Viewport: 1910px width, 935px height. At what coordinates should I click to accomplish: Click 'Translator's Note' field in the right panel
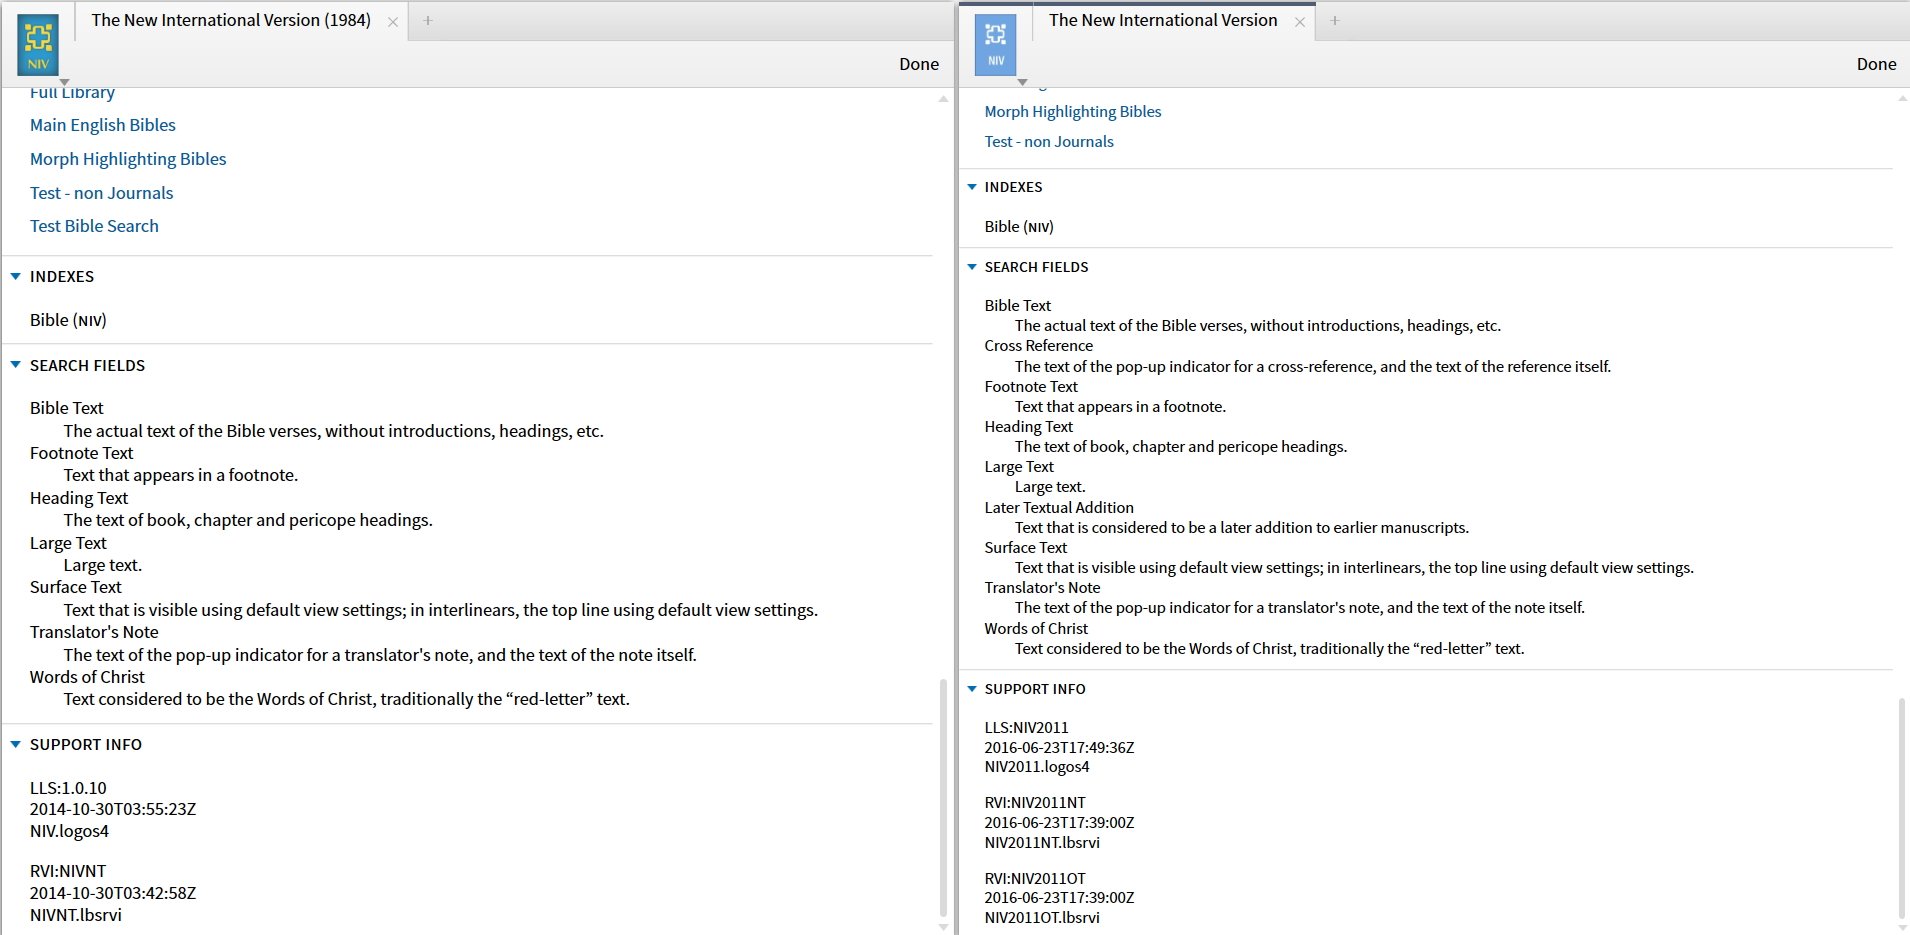tap(1042, 588)
